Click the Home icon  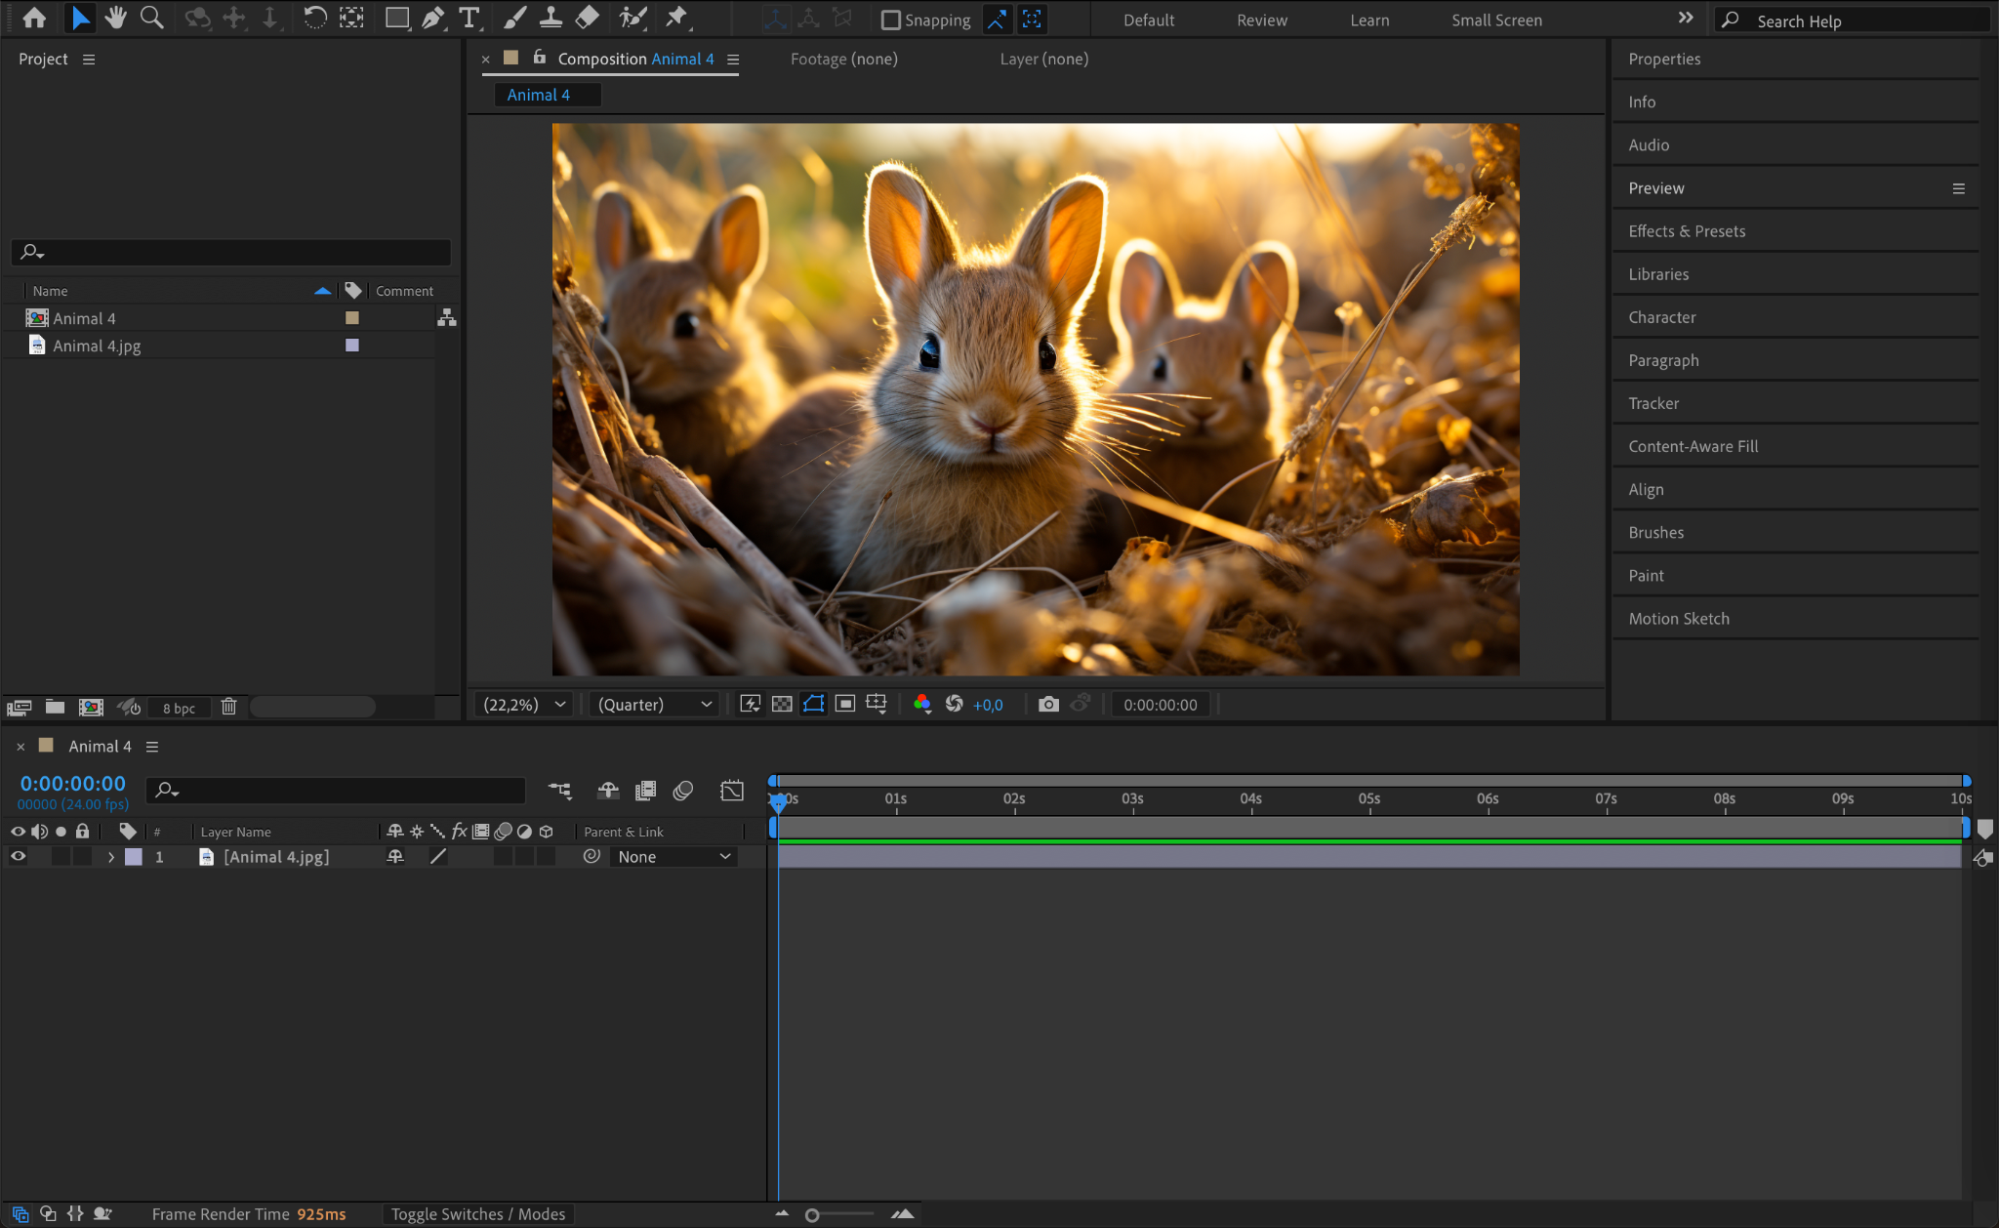click(x=34, y=17)
